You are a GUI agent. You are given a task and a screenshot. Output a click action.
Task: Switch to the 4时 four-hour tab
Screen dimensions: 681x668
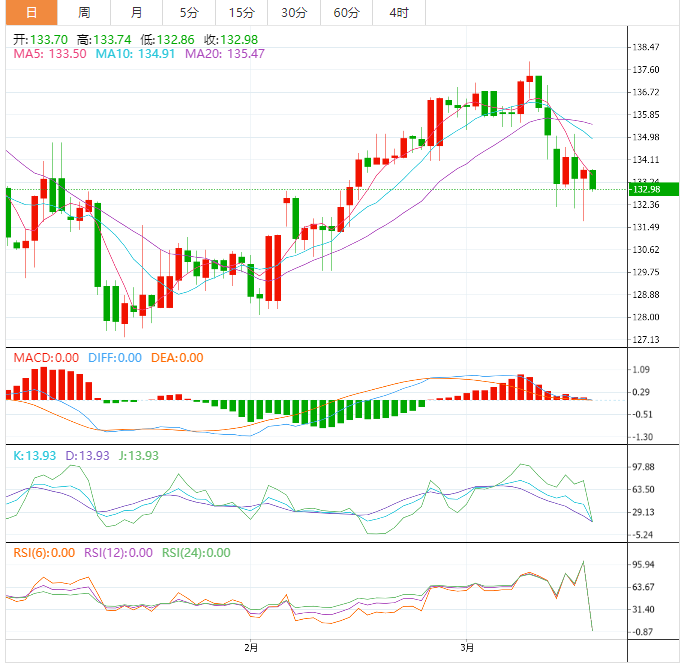click(x=399, y=13)
